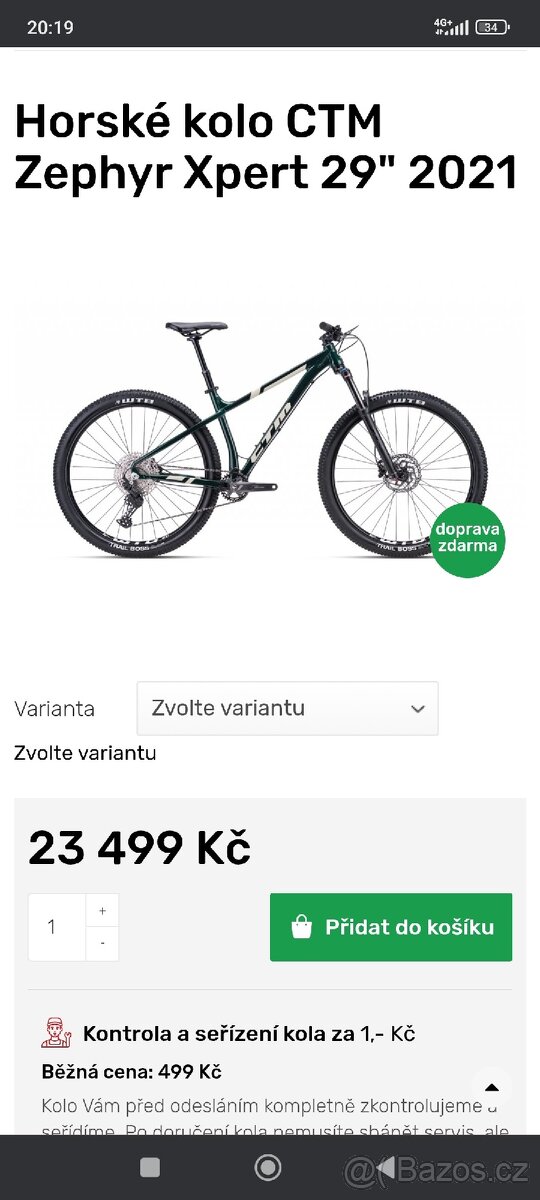Tap the shopping bag icon in cart button
This screenshot has width=540, height=1200.
[302, 927]
